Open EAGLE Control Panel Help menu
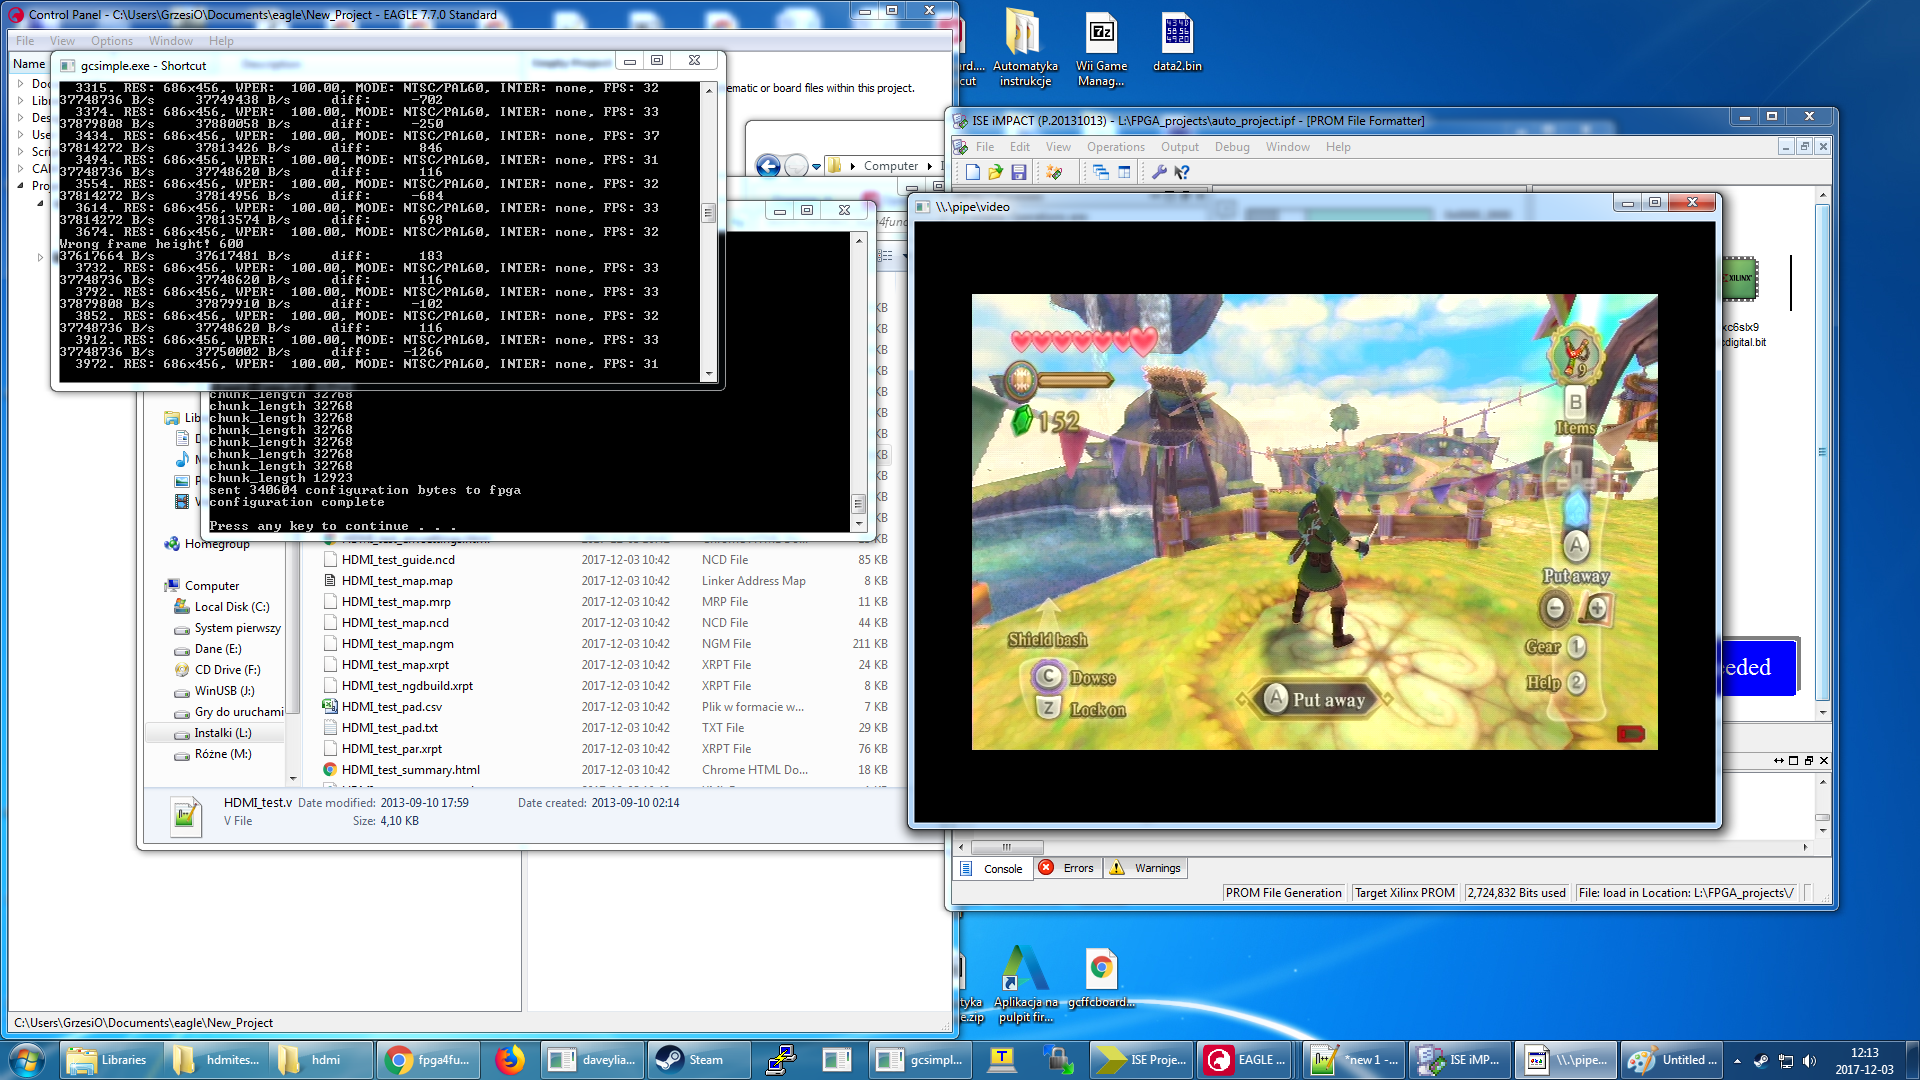The image size is (1920, 1080). pyautogui.click(x=221, y=41)
